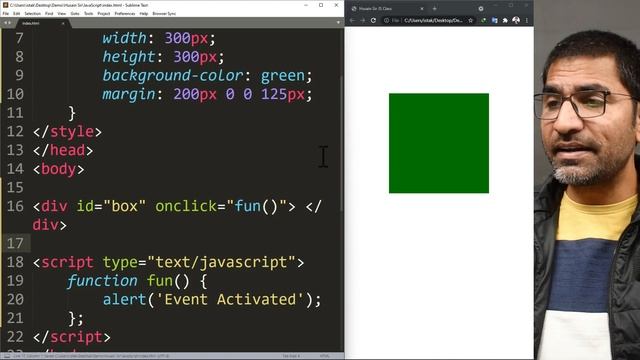This screenshot has width=640, height=360.
Task: Click the Chrome forward arrow
Action: [362, 20]
